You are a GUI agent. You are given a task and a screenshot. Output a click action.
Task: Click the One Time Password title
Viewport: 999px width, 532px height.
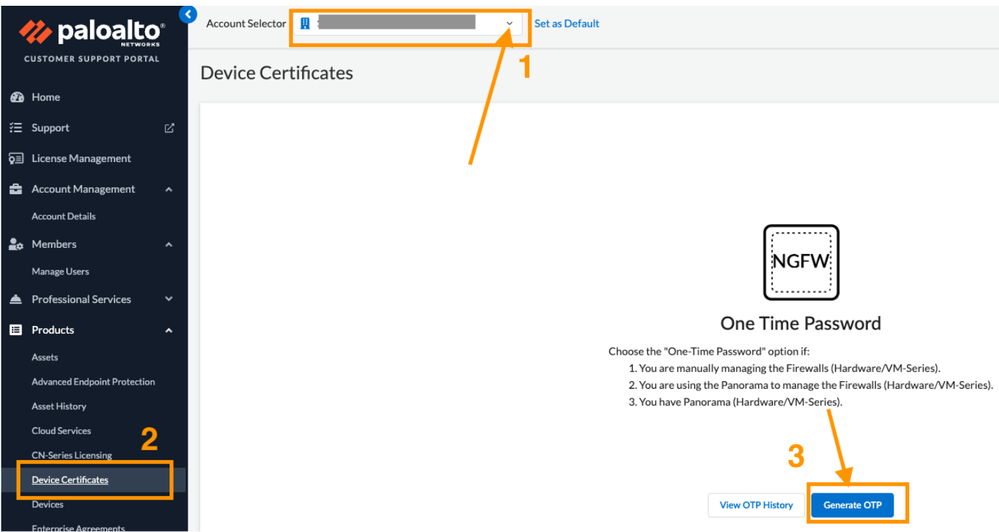pyautogui.click(x=800, y=324)
